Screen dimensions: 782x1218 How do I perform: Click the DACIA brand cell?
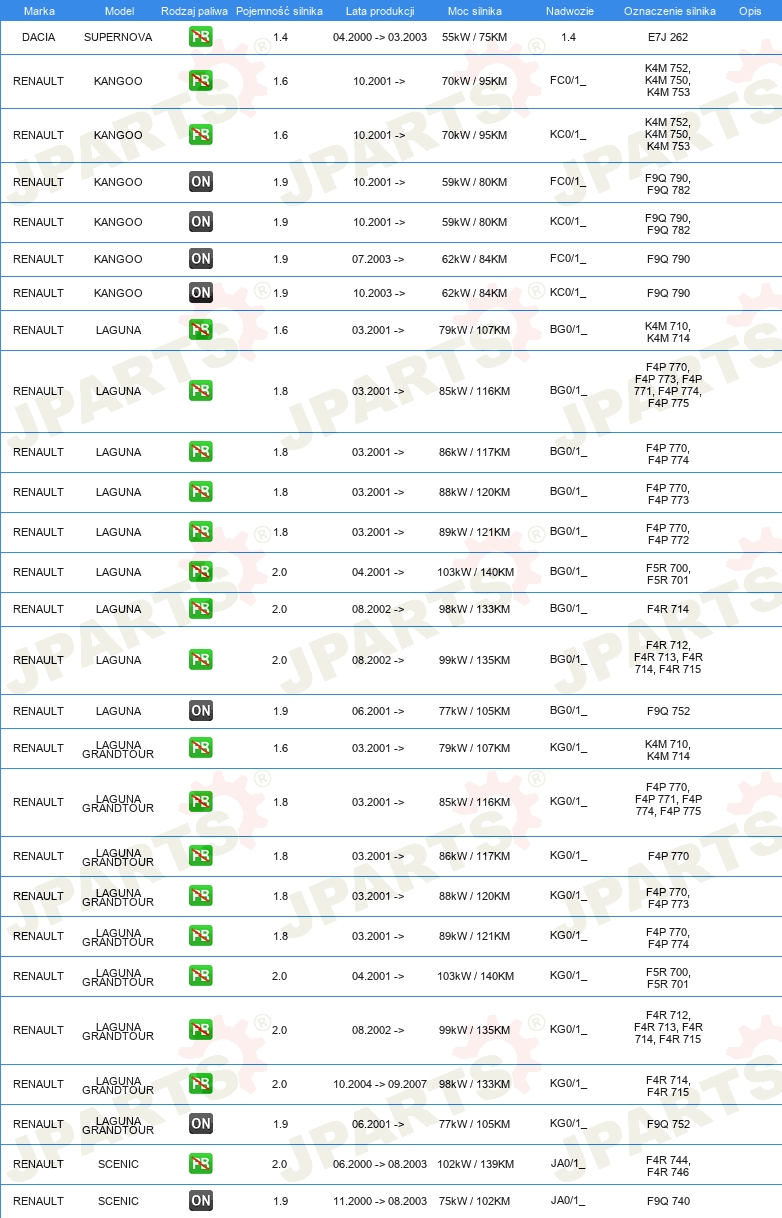pyautogui.click(x=38, y=37)
